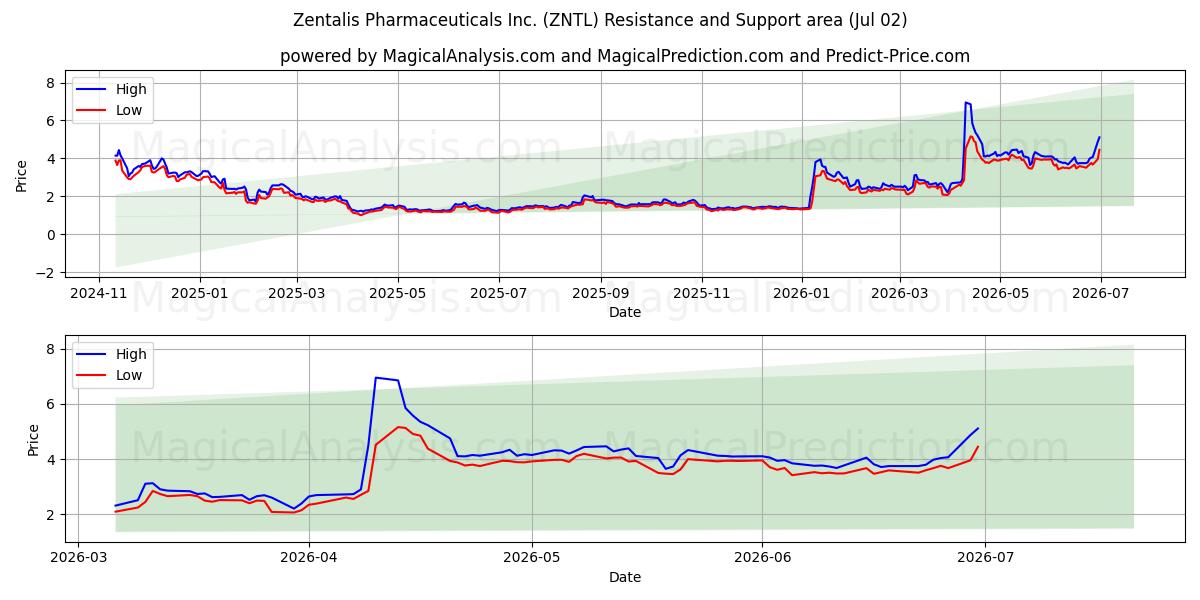Click the chart title mentioning Zentalis Pharmaceuticals
Viewport: 1200px width, 600px height.
pos(600,20)
